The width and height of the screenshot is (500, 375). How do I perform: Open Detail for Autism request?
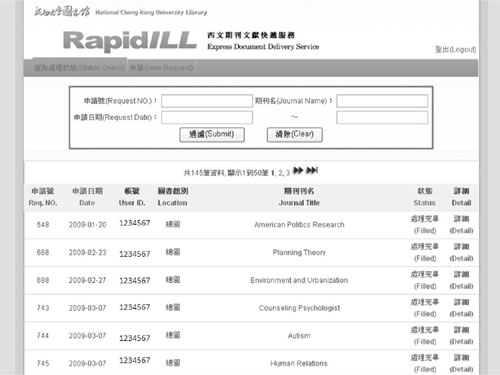pos(461,335)
